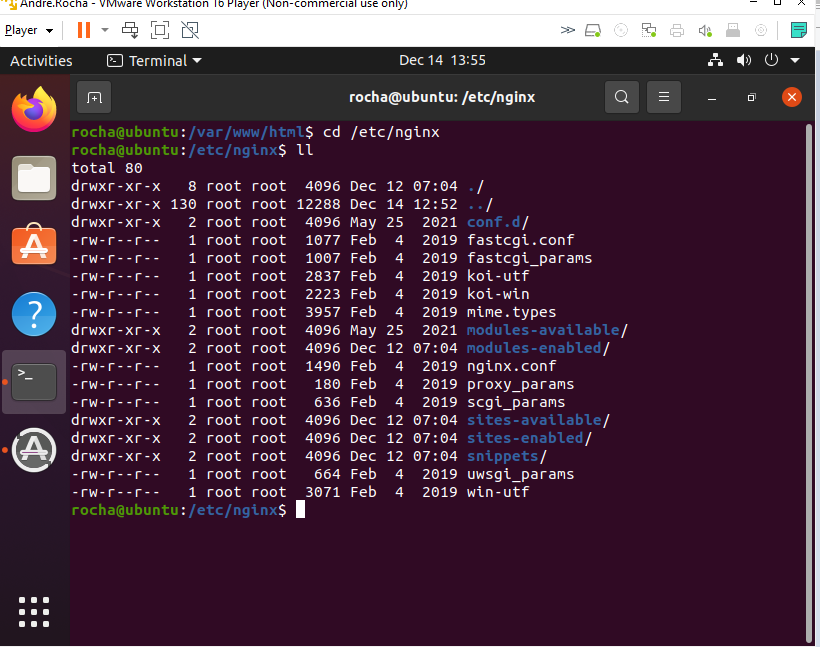Click the VM sound adapter icon
The width and height of the screenshot is (820, 647).
(x=704, y=30)
